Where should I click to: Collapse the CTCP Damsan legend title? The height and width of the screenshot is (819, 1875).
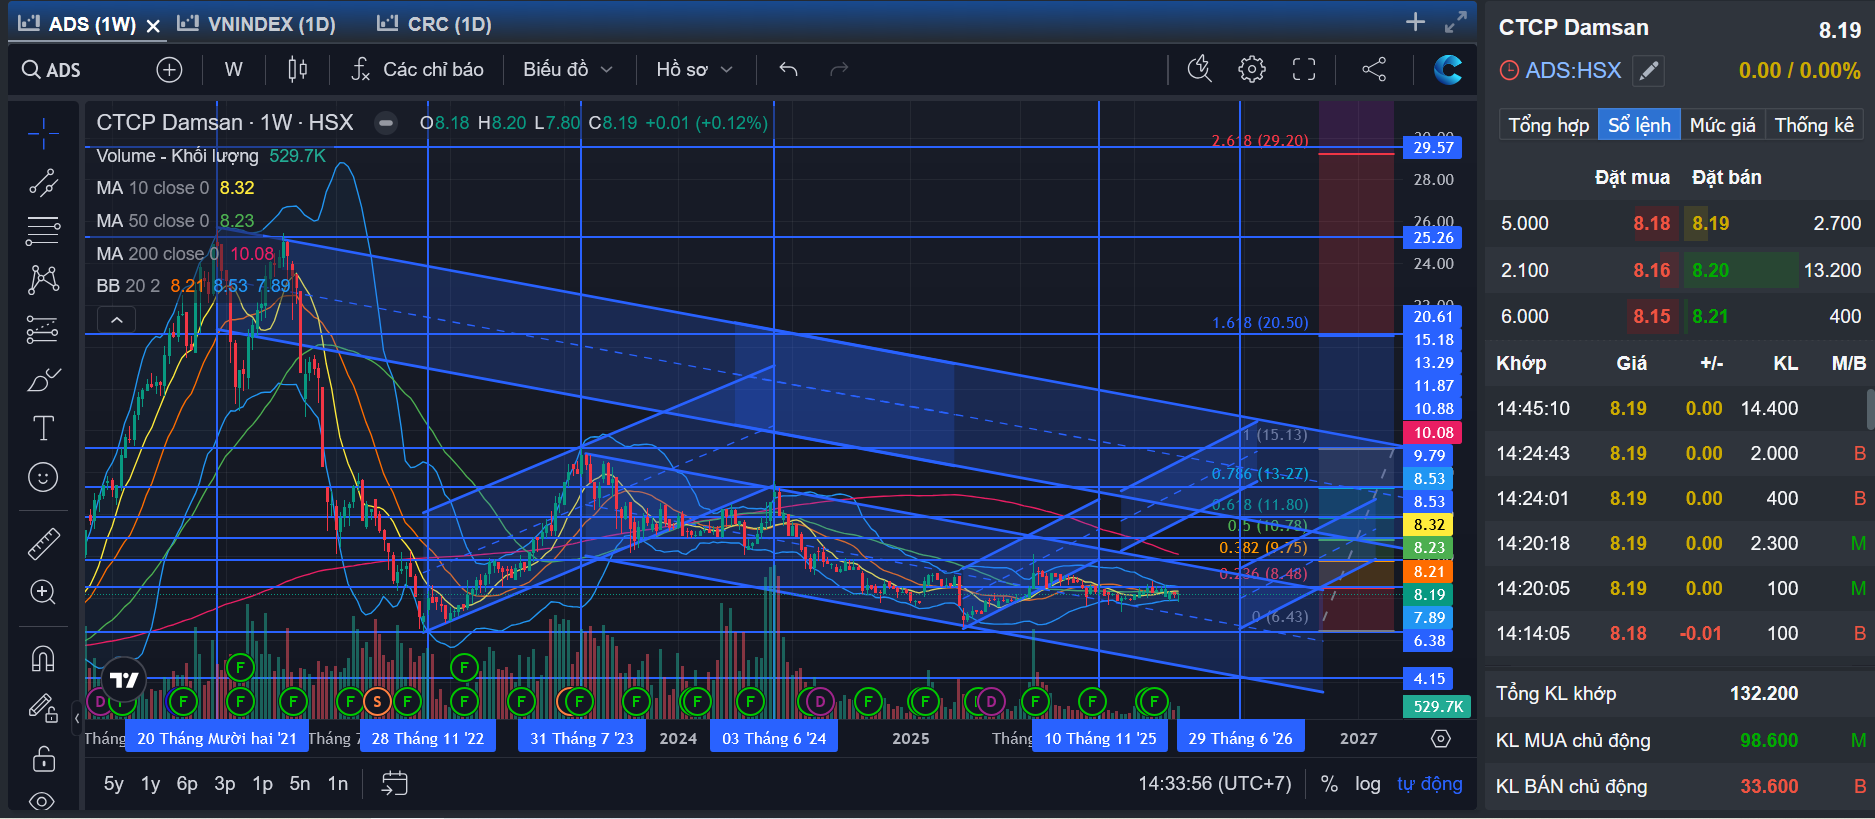click(x=385, y=123)
